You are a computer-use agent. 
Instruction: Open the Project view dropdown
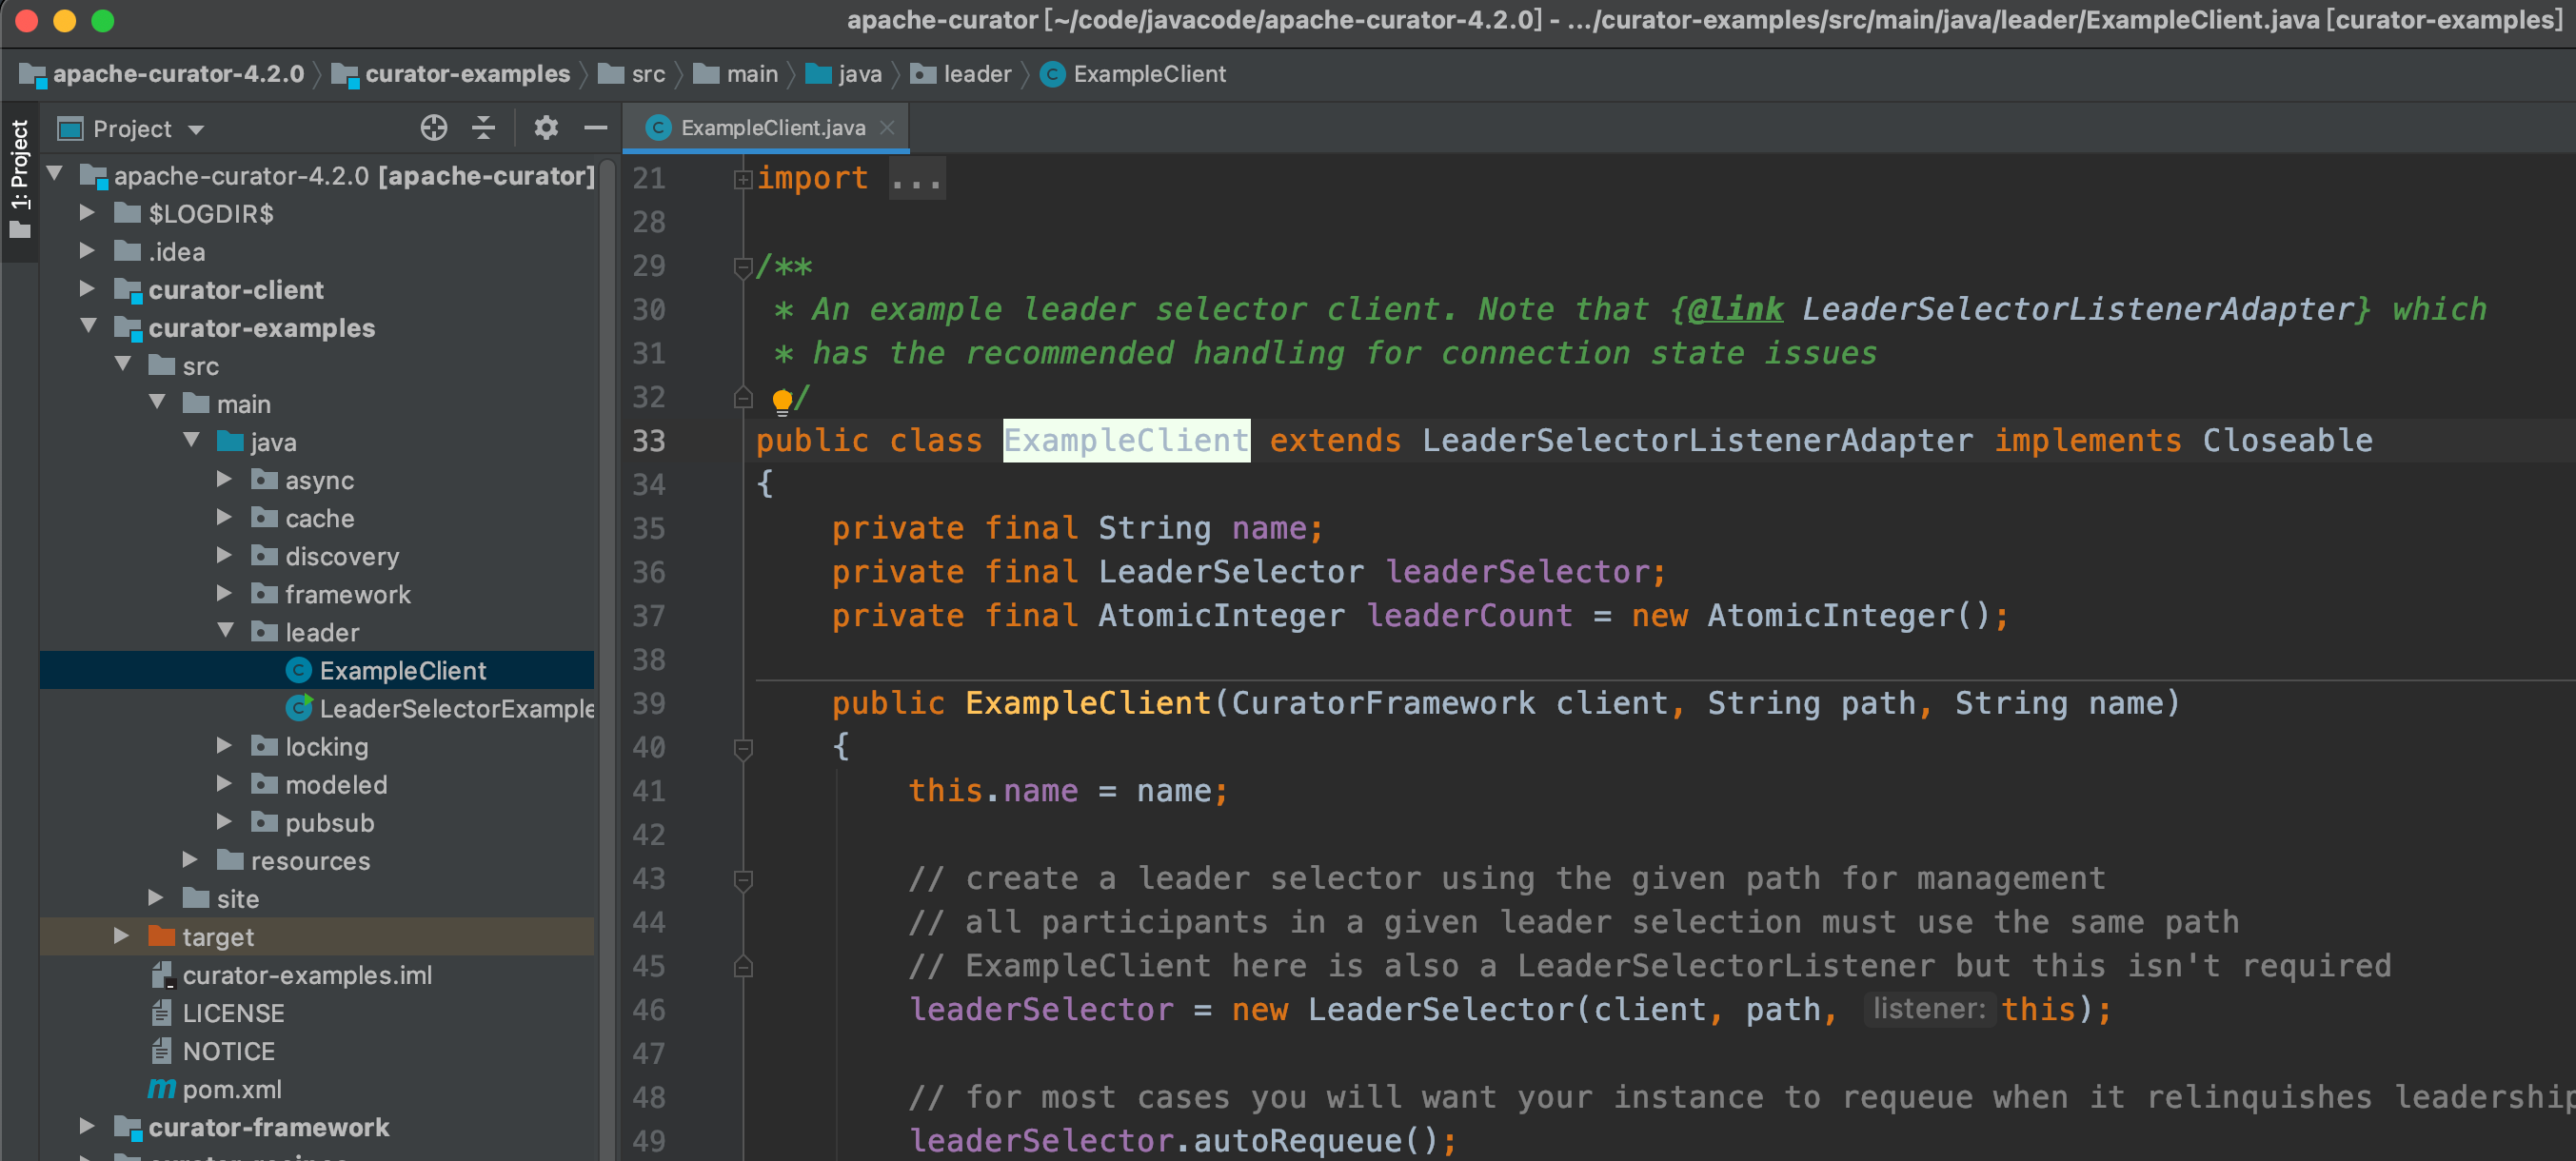[x=196, y=129]
